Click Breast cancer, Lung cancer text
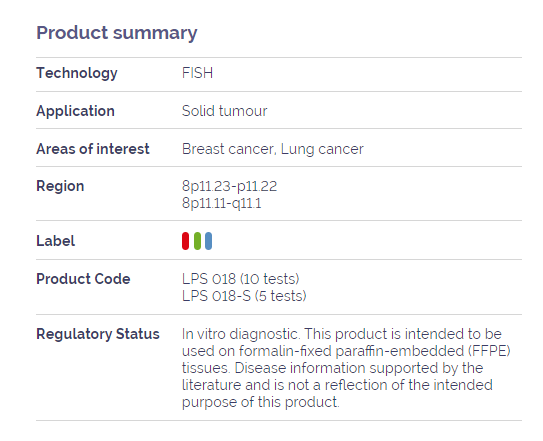543x441 pixels. coord(273,149)
